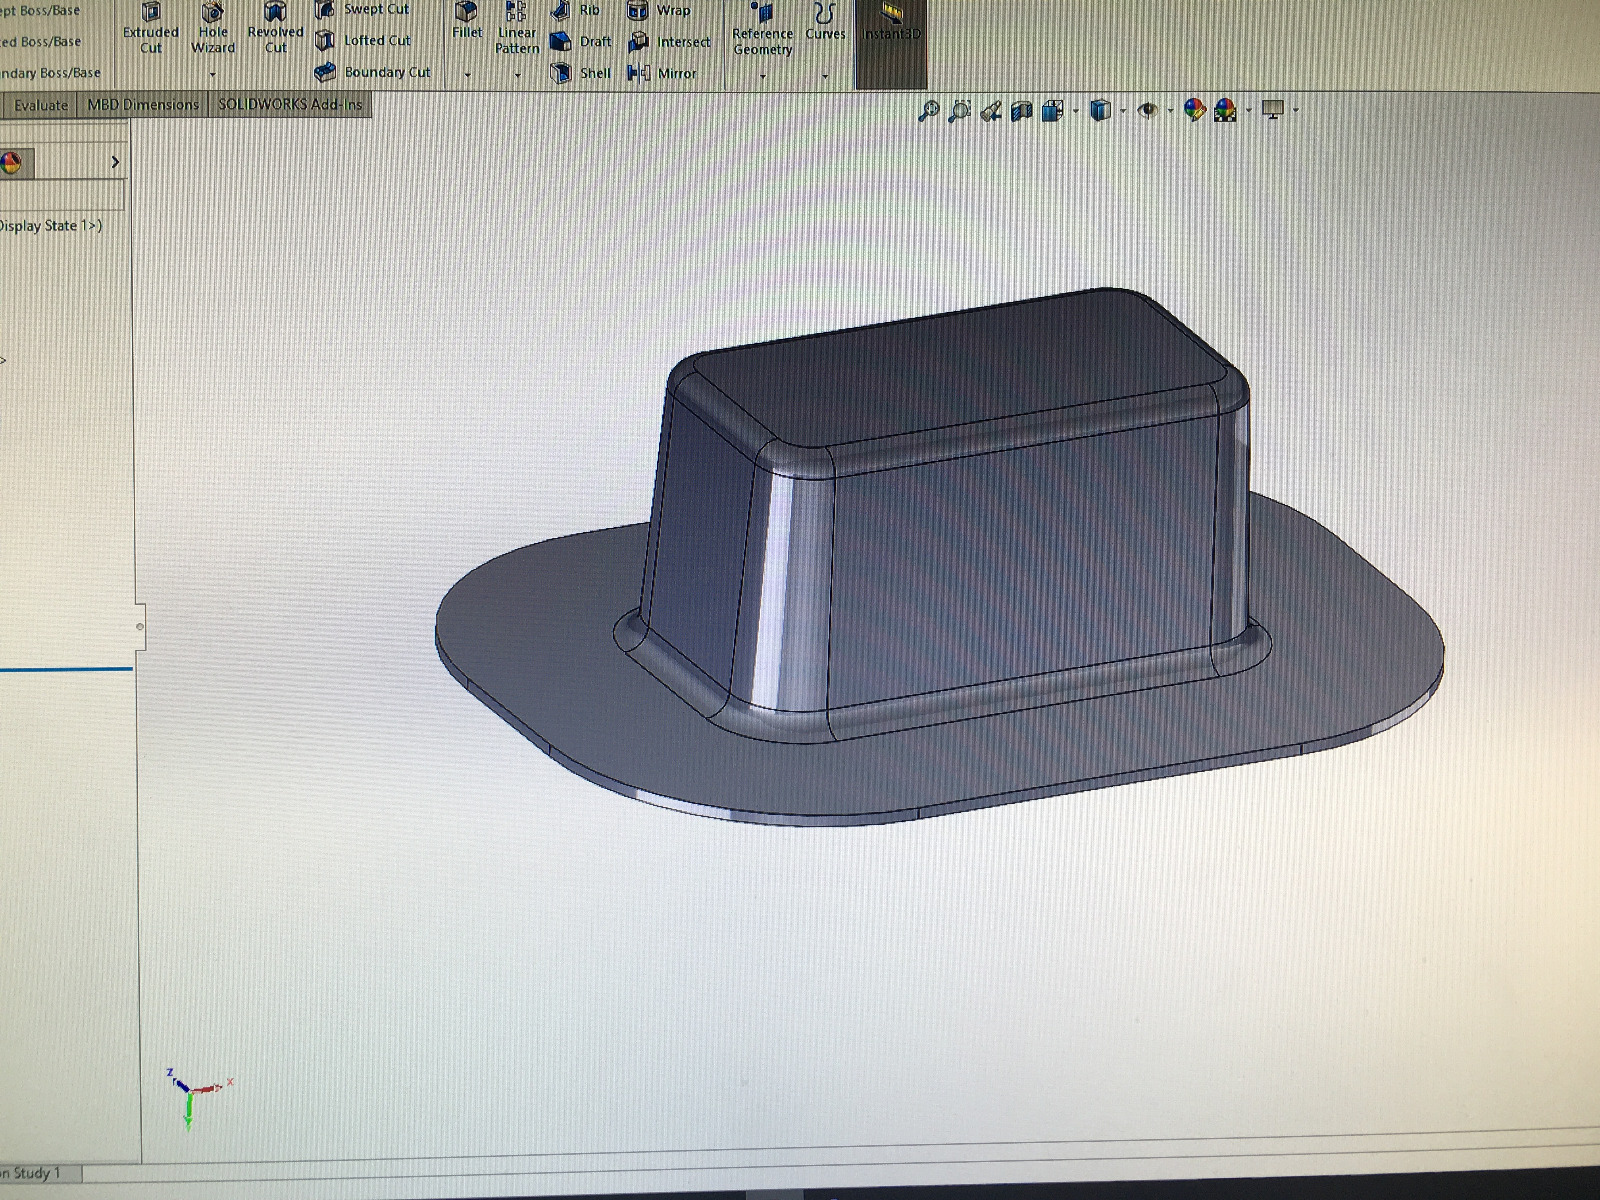Expand the Reference Geometry dropdown arrow
Screen dimensions: 1600x1200
[762, 76]
